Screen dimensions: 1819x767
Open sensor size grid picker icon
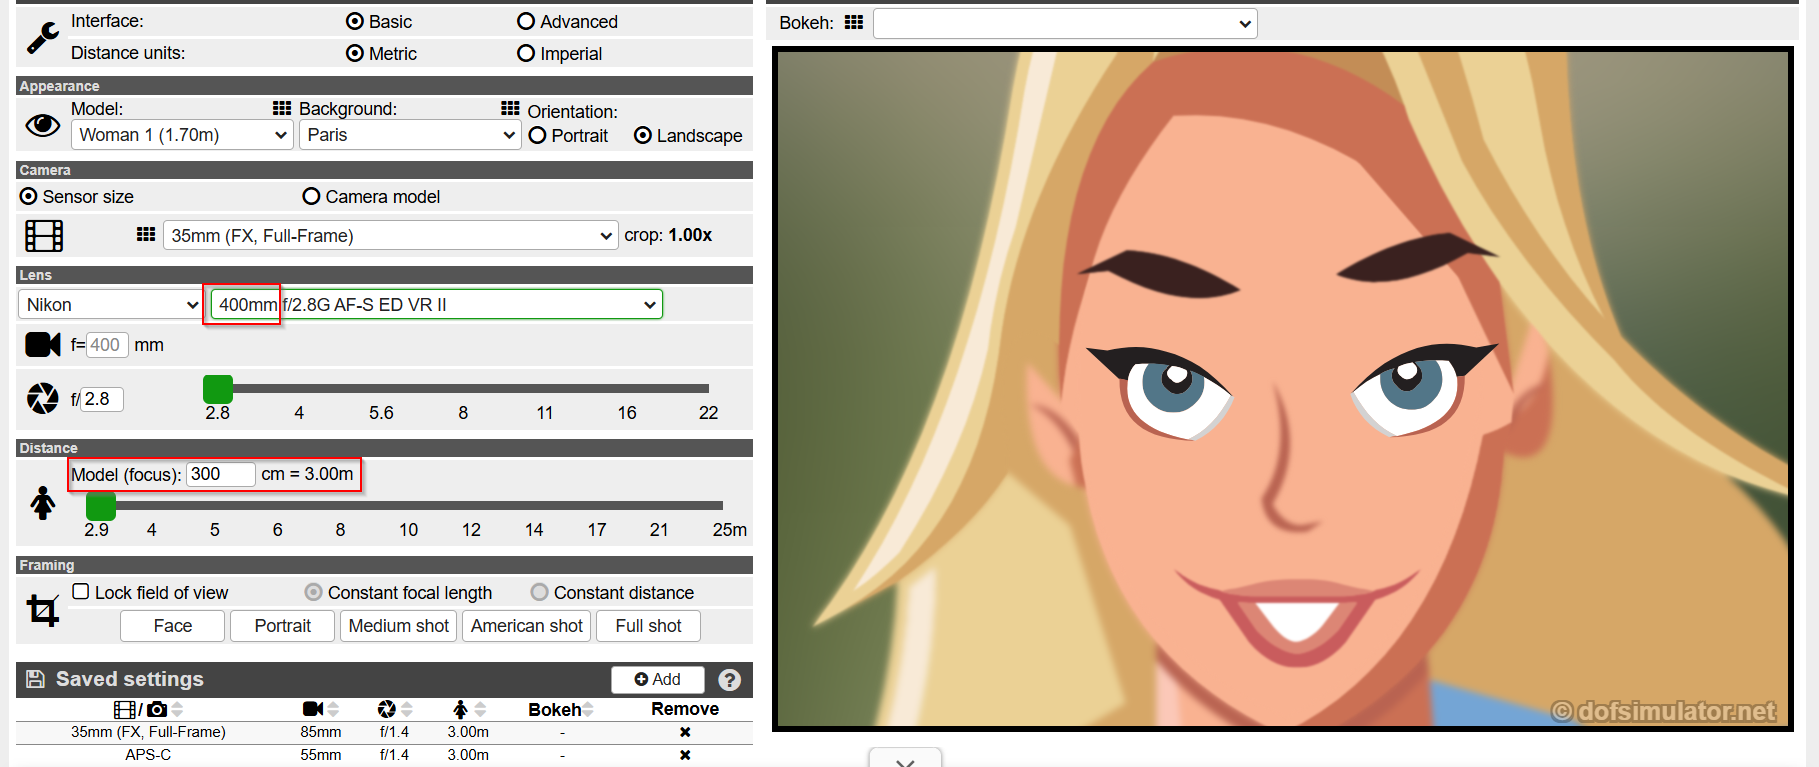[x=146, y=234]
